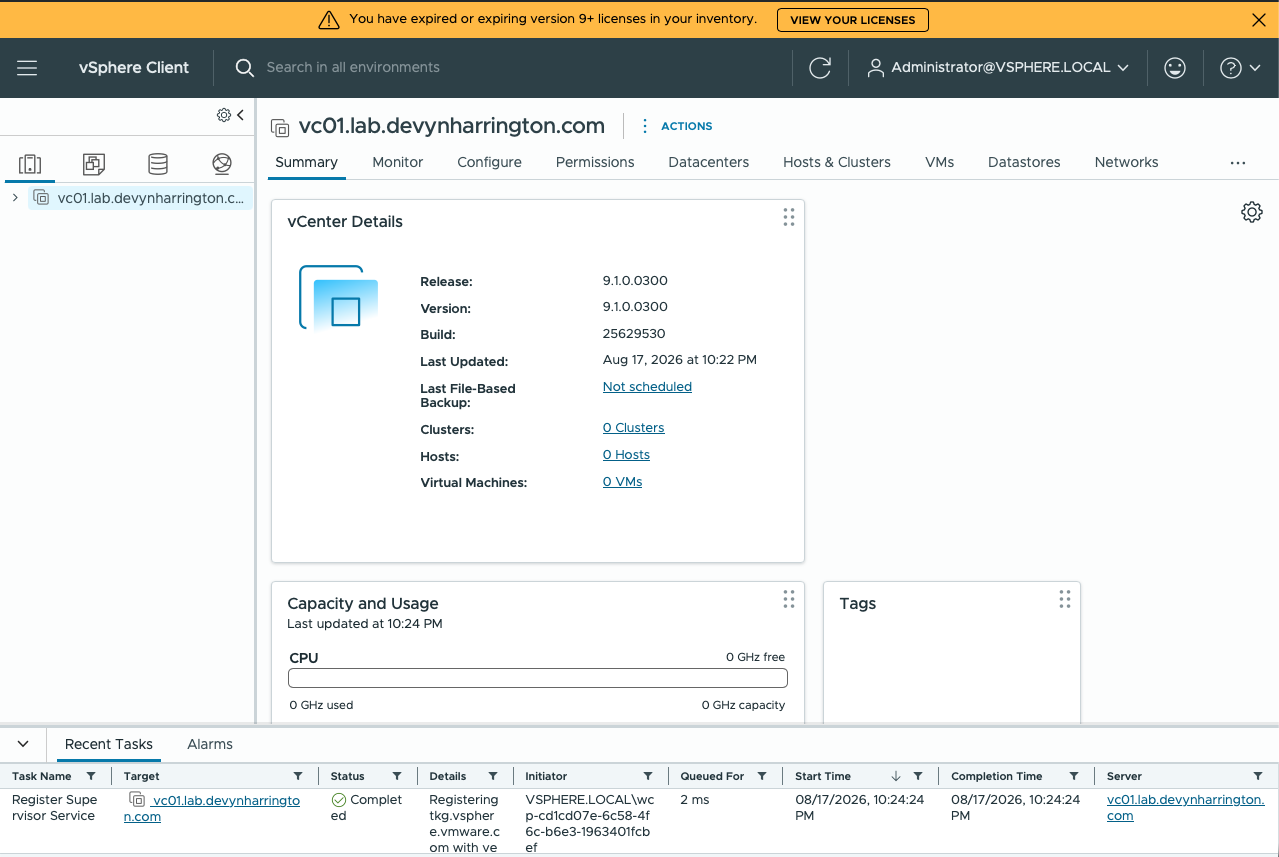This screenshot has height=857, width=1279.
Task: Expand the vc01.lab.devynharrington.c... tree node
Action: coord(15,198)
